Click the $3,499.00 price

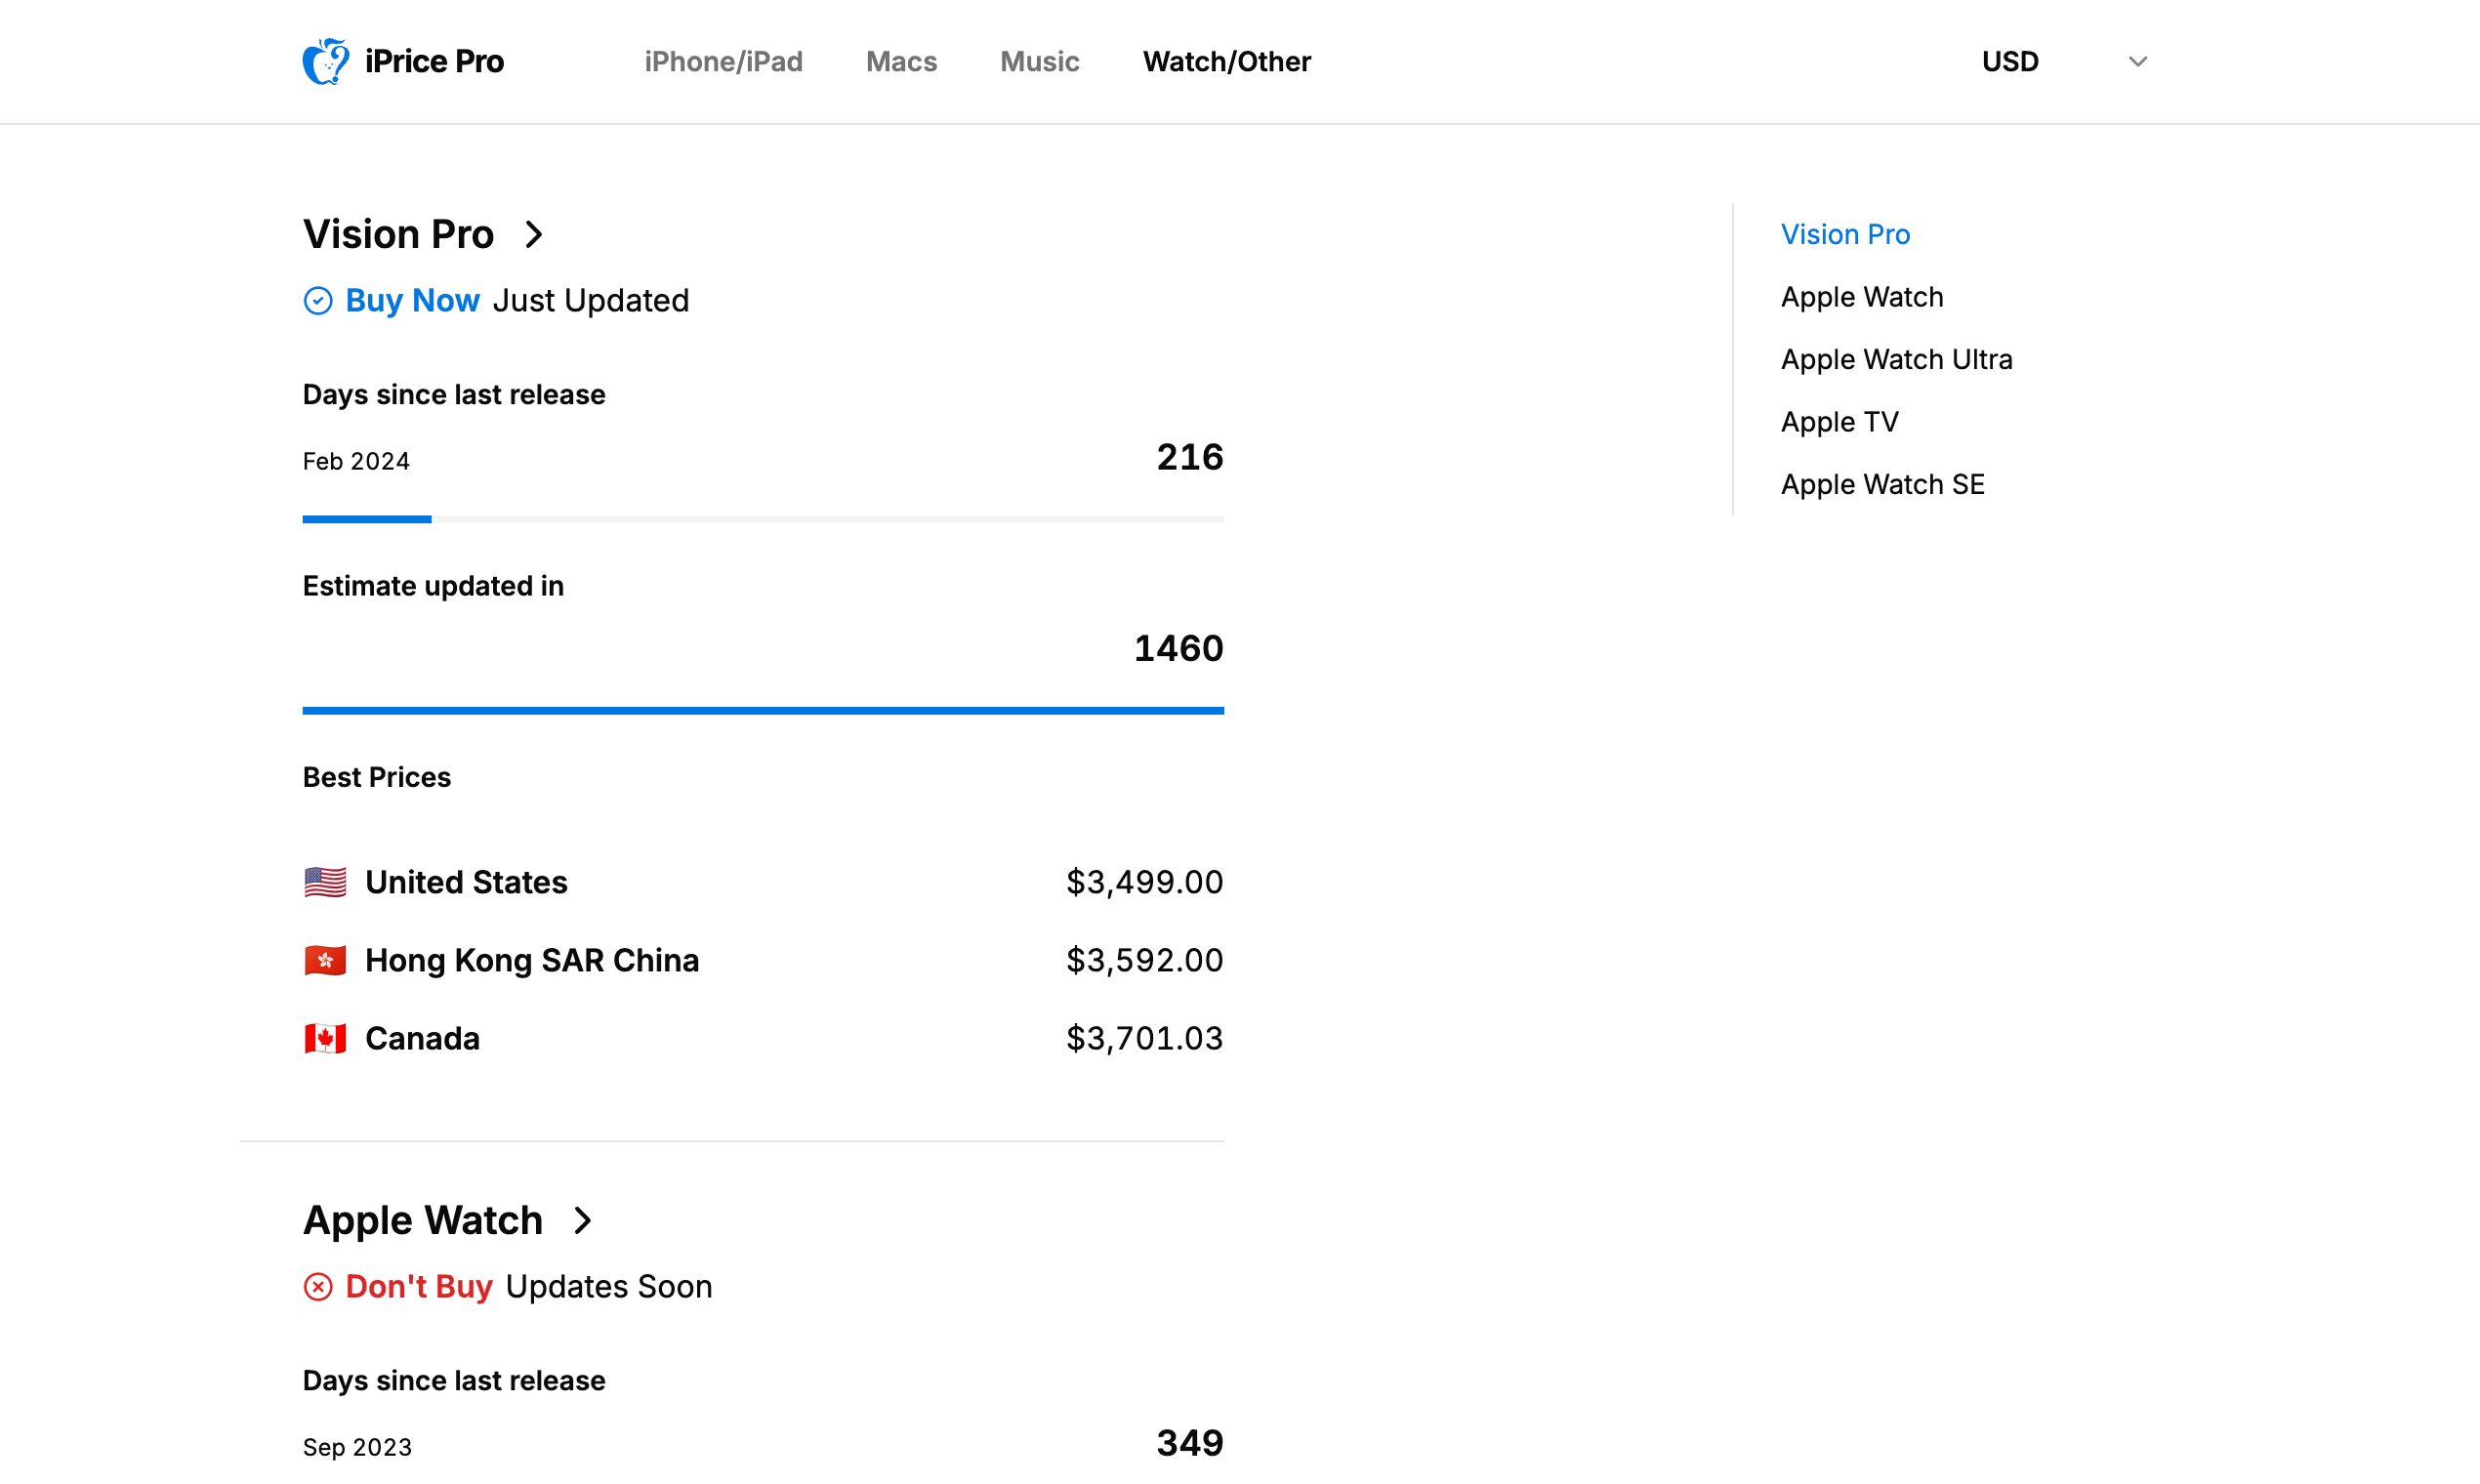[x=1144, y=882]
